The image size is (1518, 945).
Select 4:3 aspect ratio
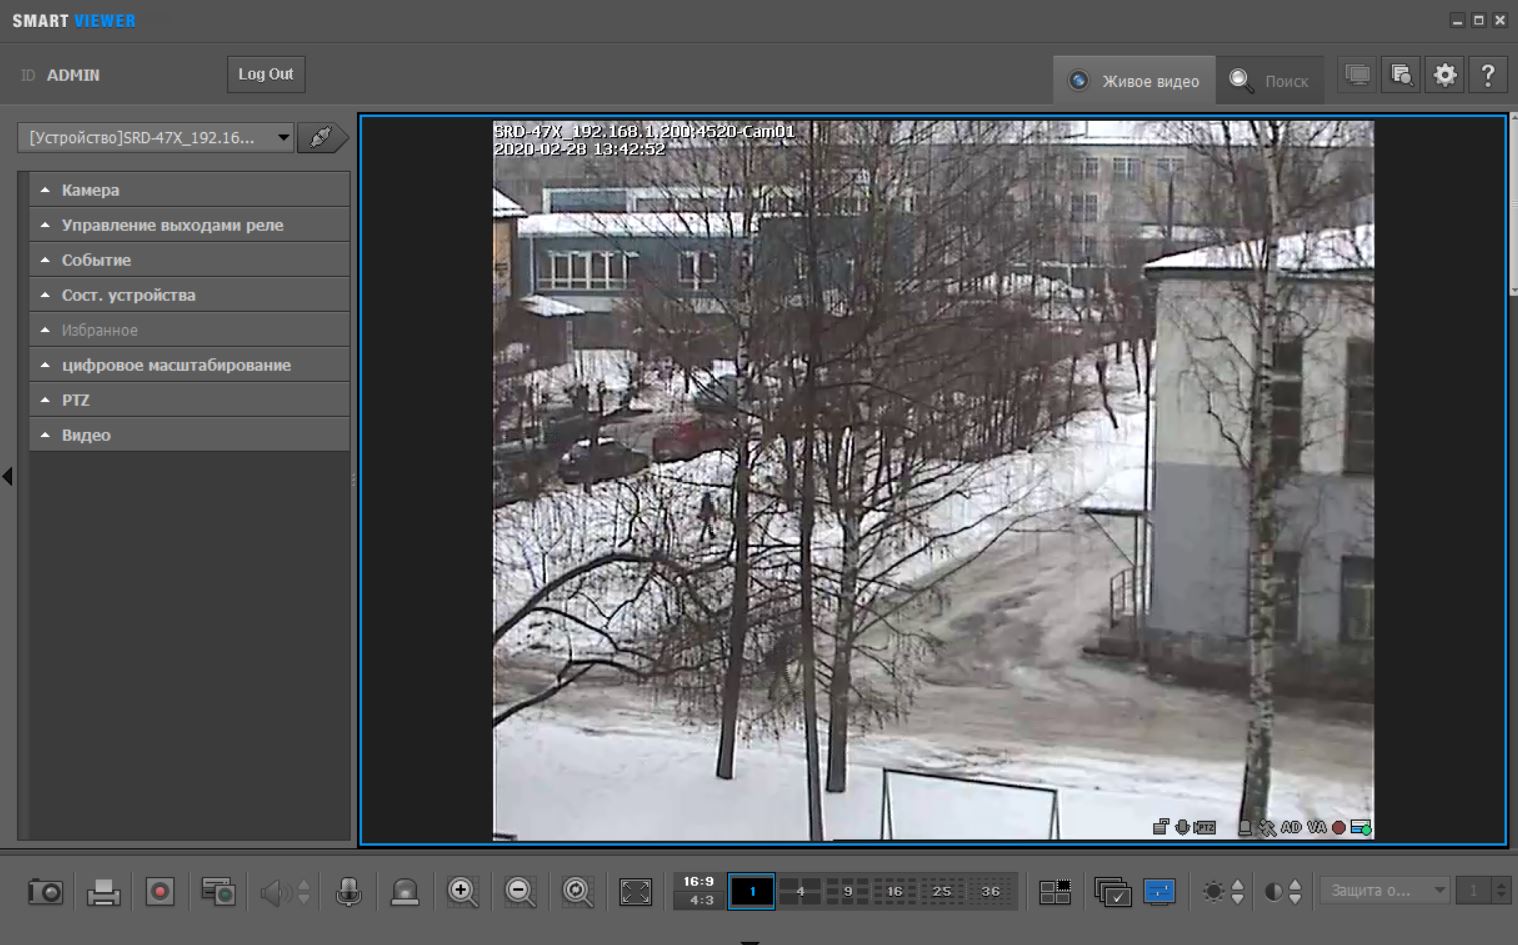tap(700, 900)
